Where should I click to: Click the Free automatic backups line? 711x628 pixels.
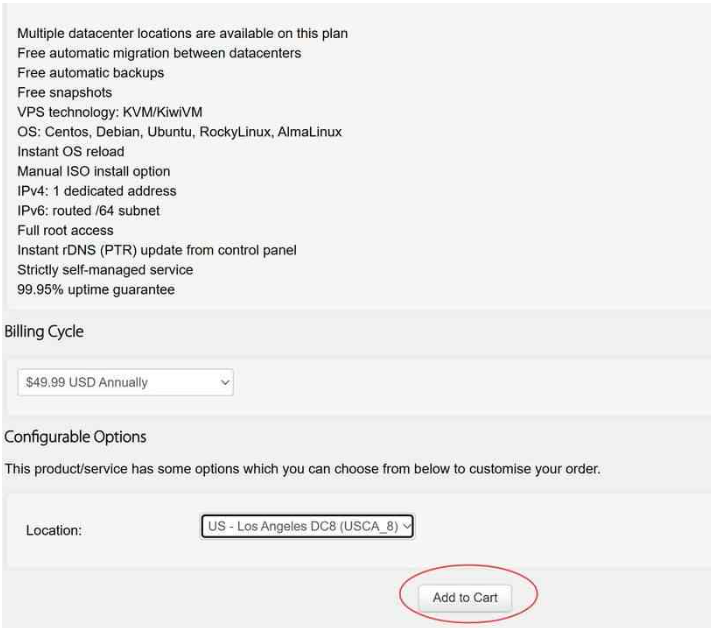[x=91, y=73]
